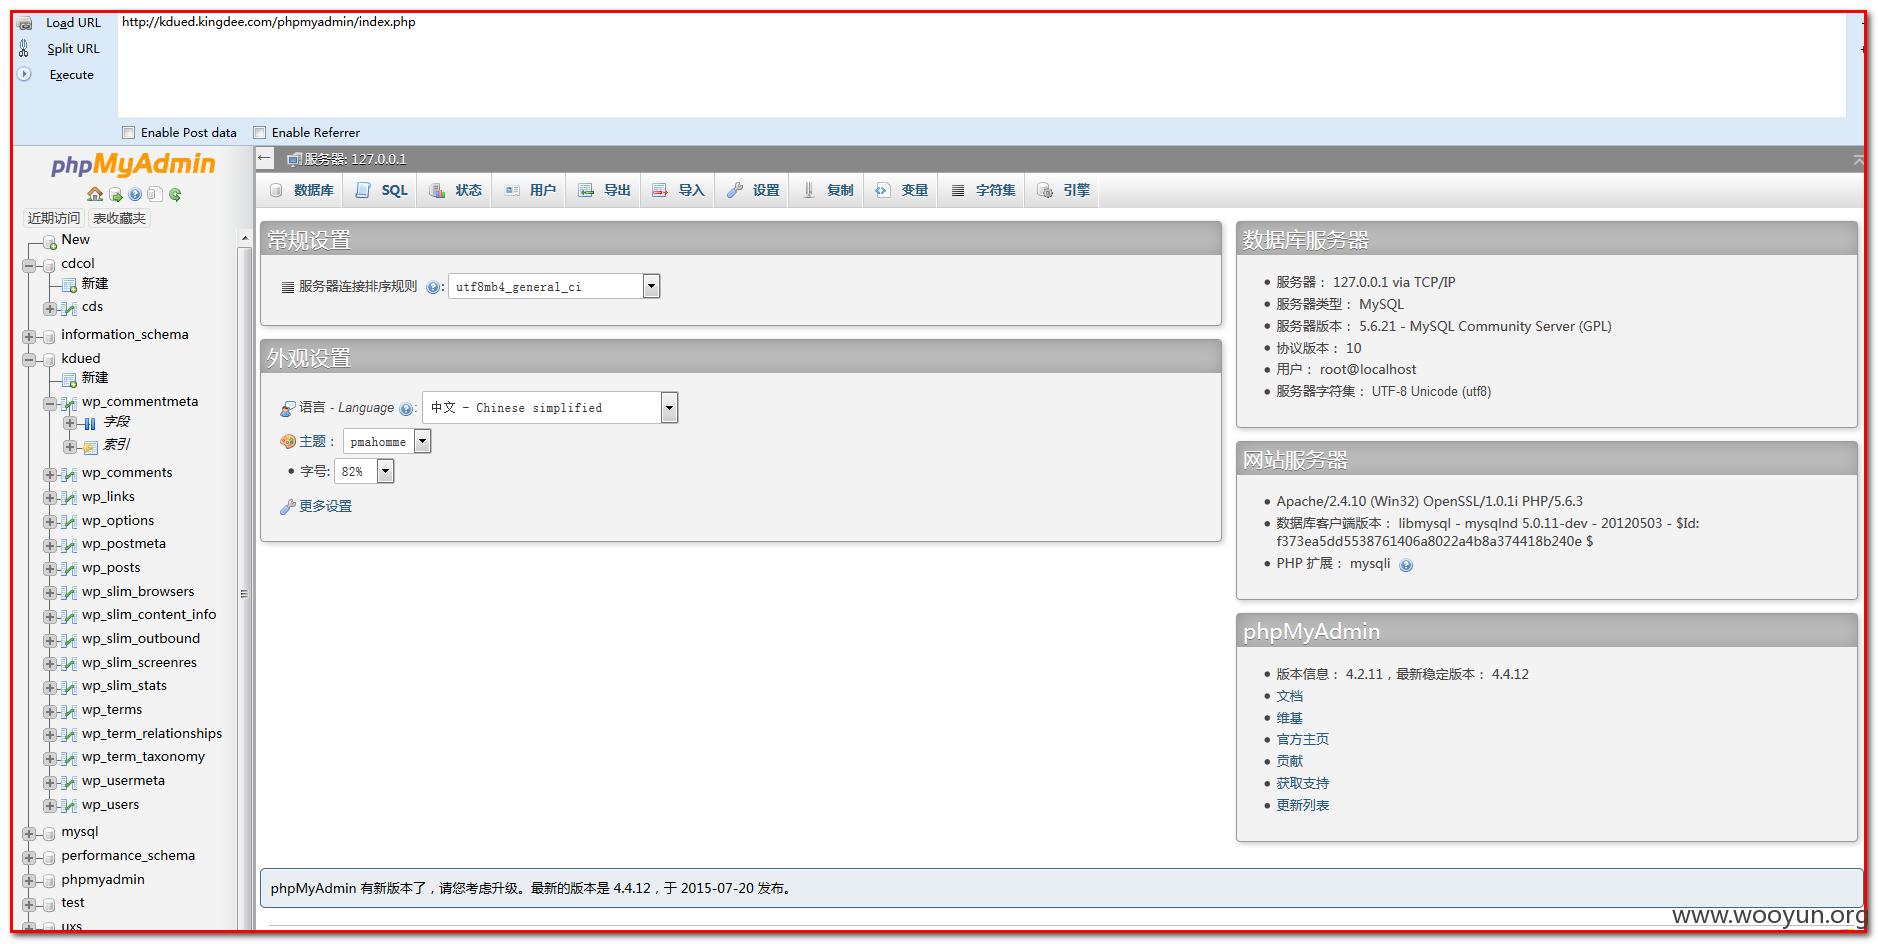The image size is (1878, 944).
Task: Click help icon beside Language label
Action: click(x=406, y=409)
